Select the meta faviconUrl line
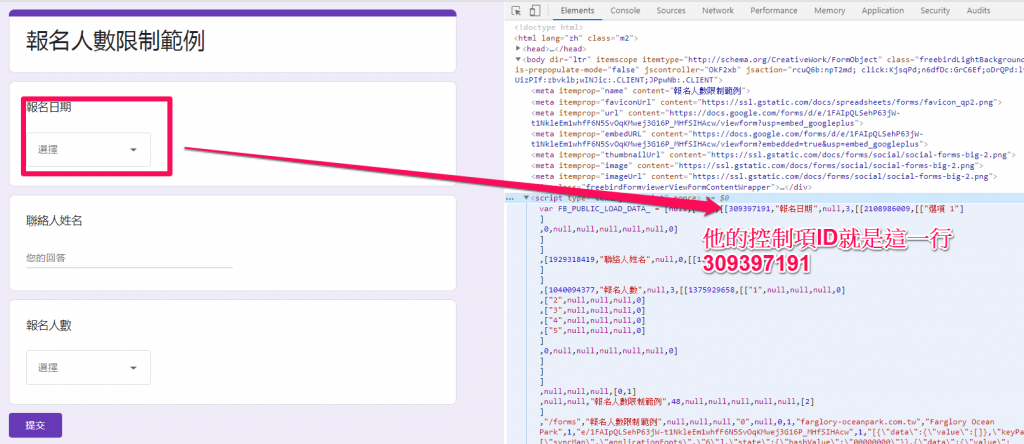The image size is (1024, 444). [x=766, y=102]
